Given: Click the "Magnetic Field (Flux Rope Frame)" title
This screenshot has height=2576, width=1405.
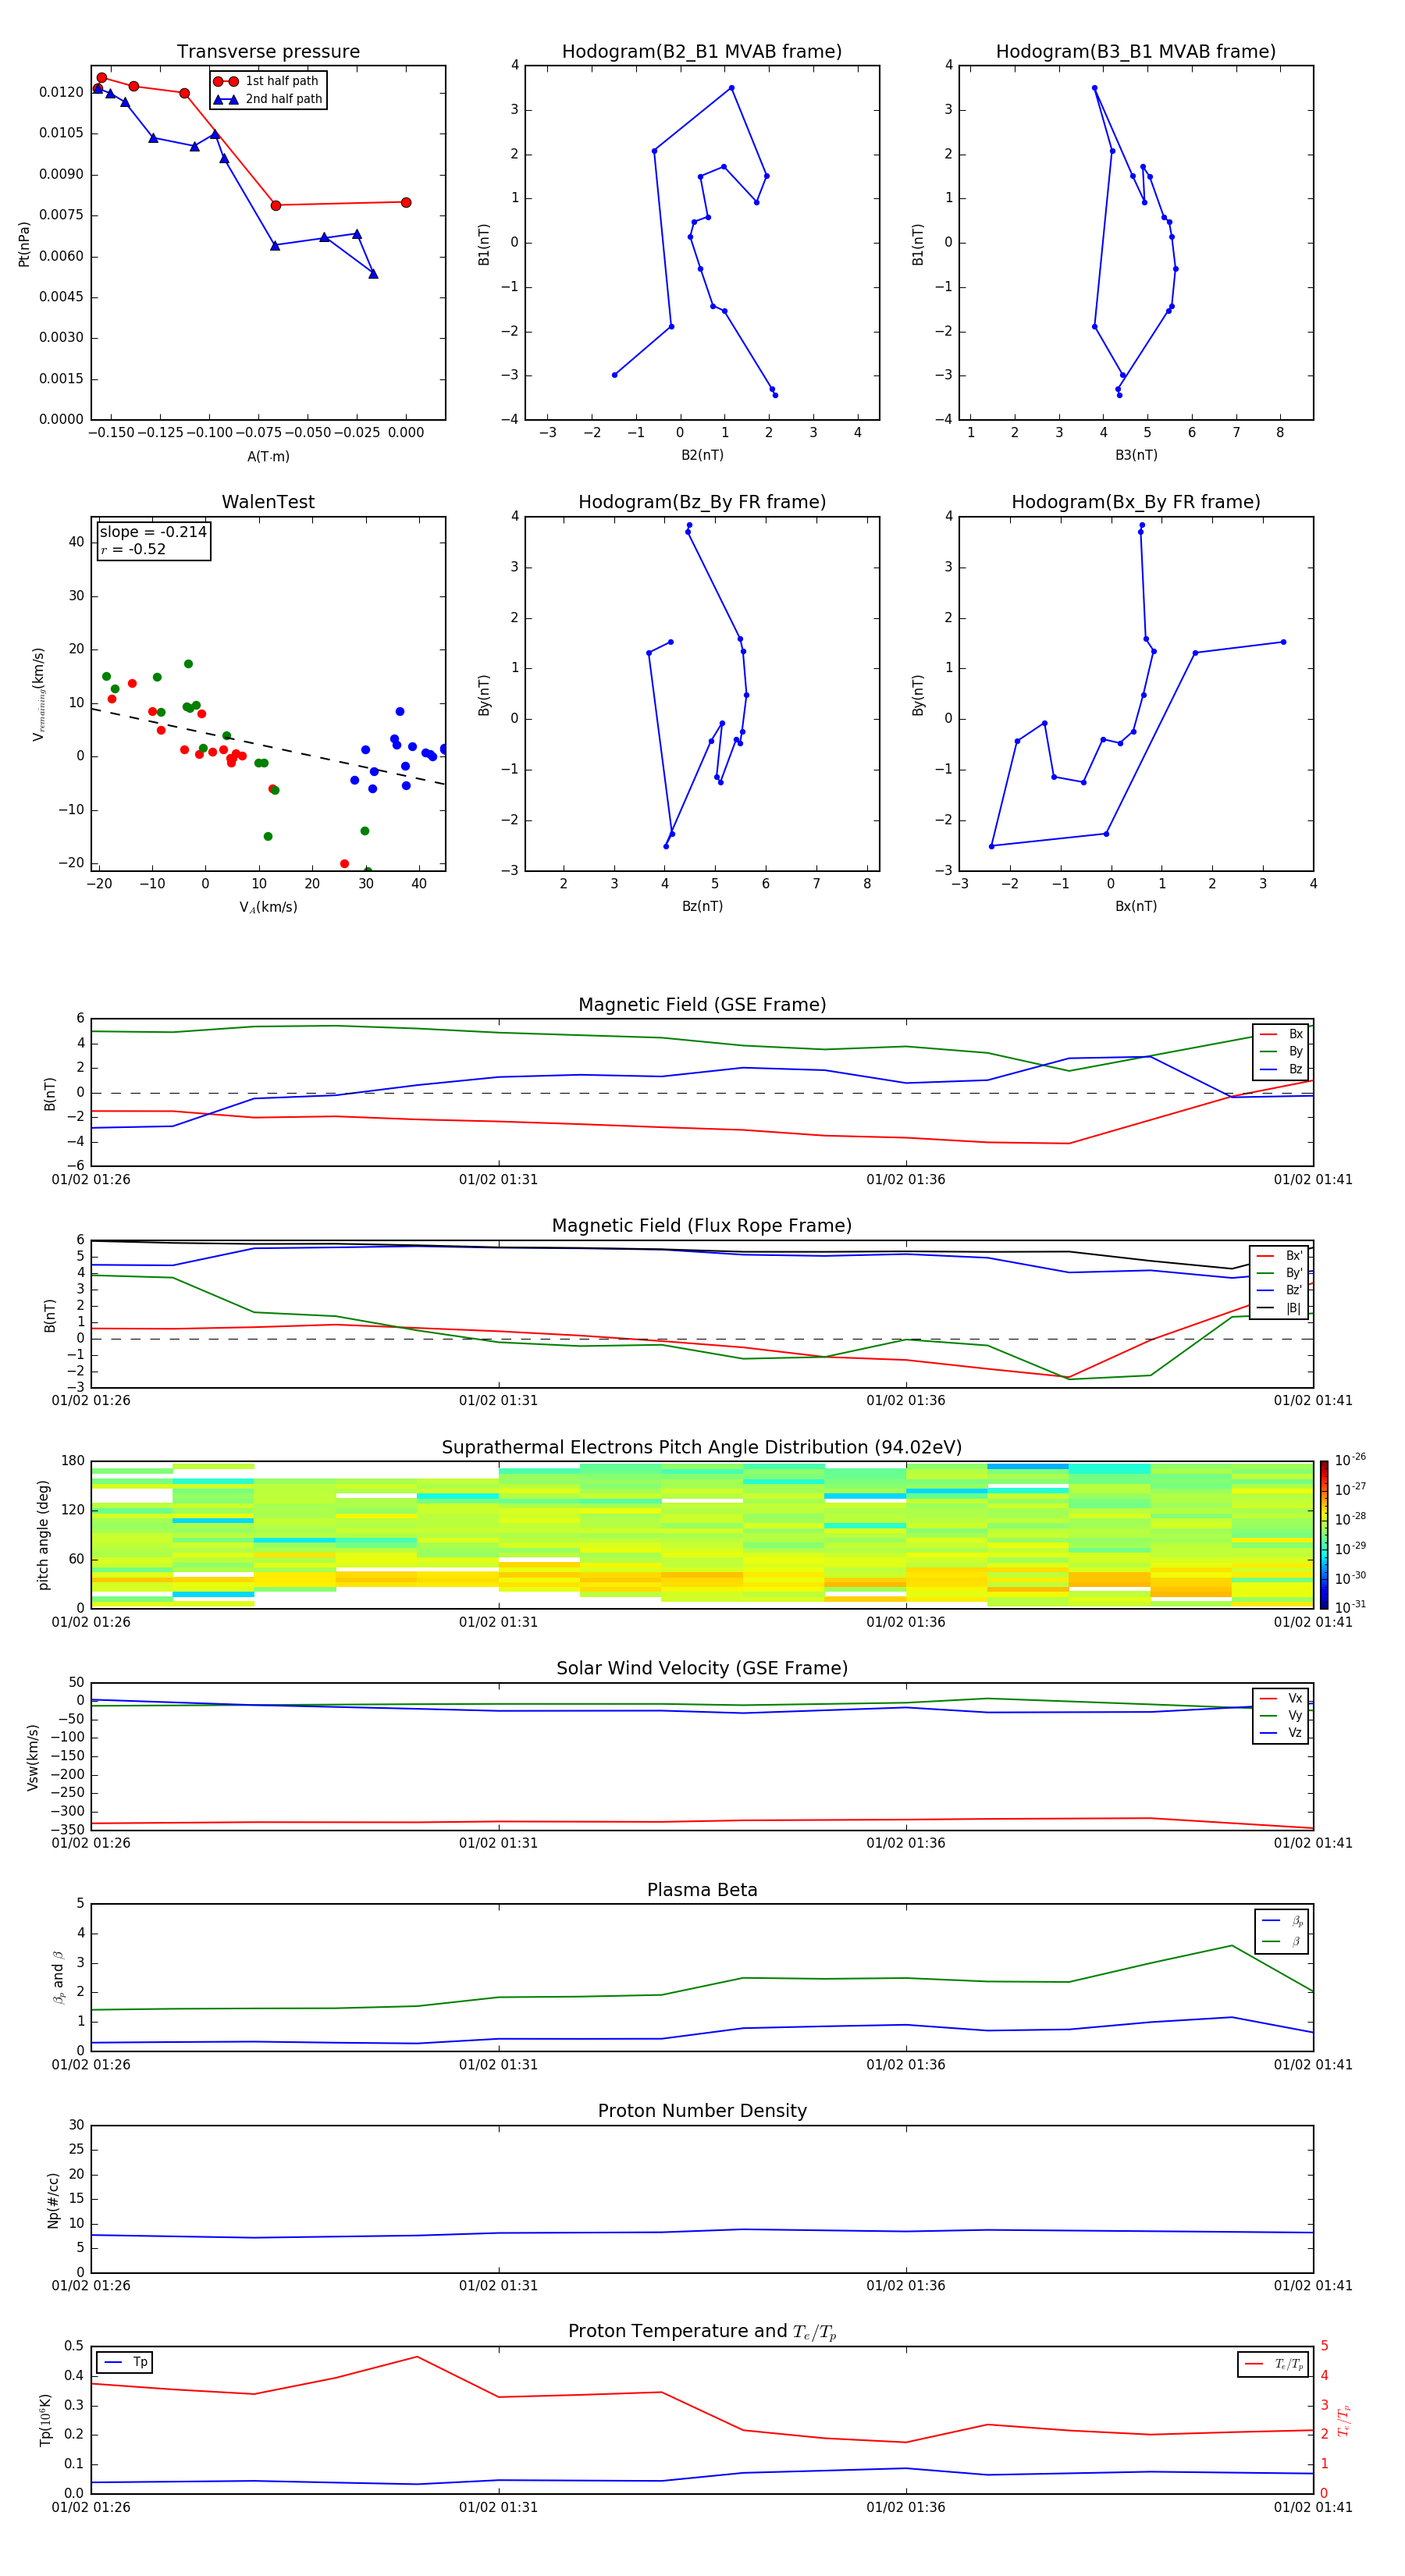Looking at the screenshot, I should coord(702,1226).
